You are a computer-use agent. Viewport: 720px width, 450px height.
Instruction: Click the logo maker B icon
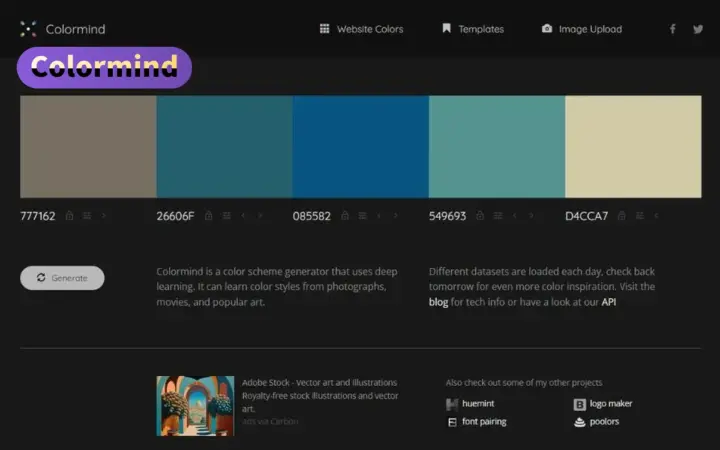click(579, 404)
